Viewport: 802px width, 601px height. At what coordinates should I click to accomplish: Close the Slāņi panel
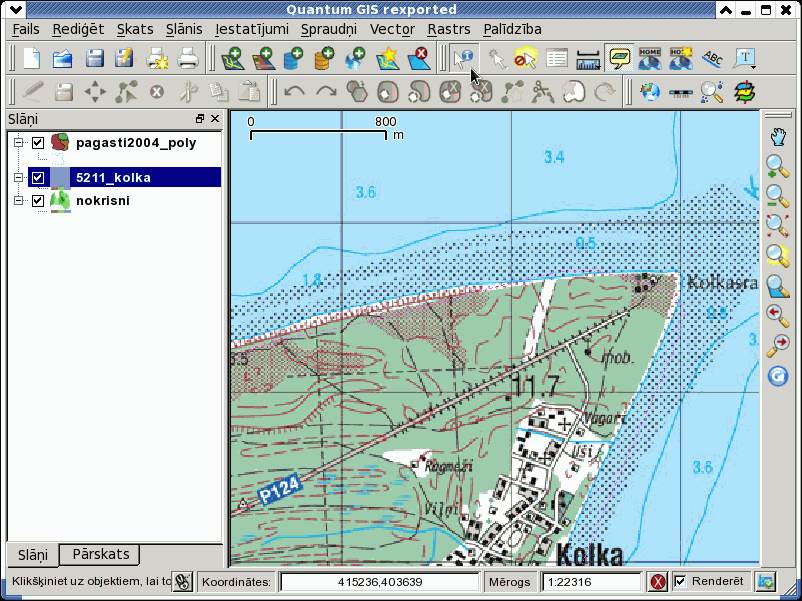(x=215, y=119)
